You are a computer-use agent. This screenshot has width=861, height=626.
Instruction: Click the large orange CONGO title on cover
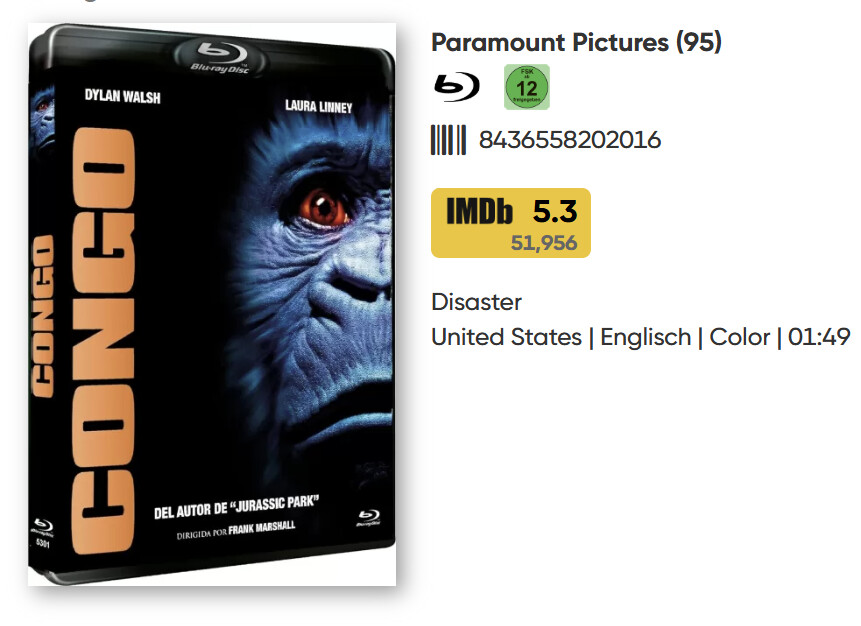[103, 340]
